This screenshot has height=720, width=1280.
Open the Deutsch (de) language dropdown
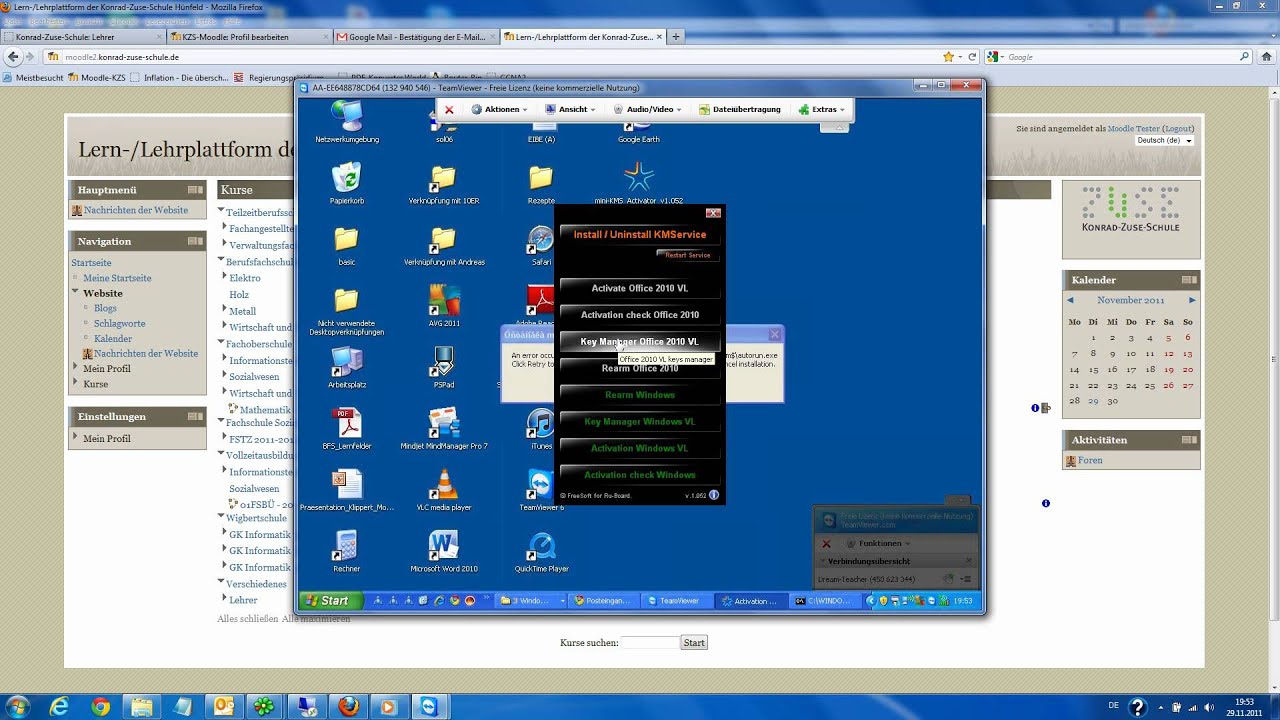[1165, 141]
